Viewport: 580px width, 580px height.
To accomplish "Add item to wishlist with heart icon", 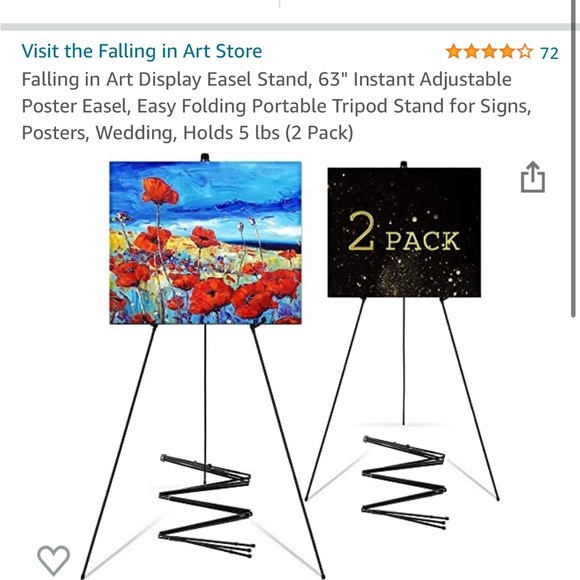I will pos(54,560).
